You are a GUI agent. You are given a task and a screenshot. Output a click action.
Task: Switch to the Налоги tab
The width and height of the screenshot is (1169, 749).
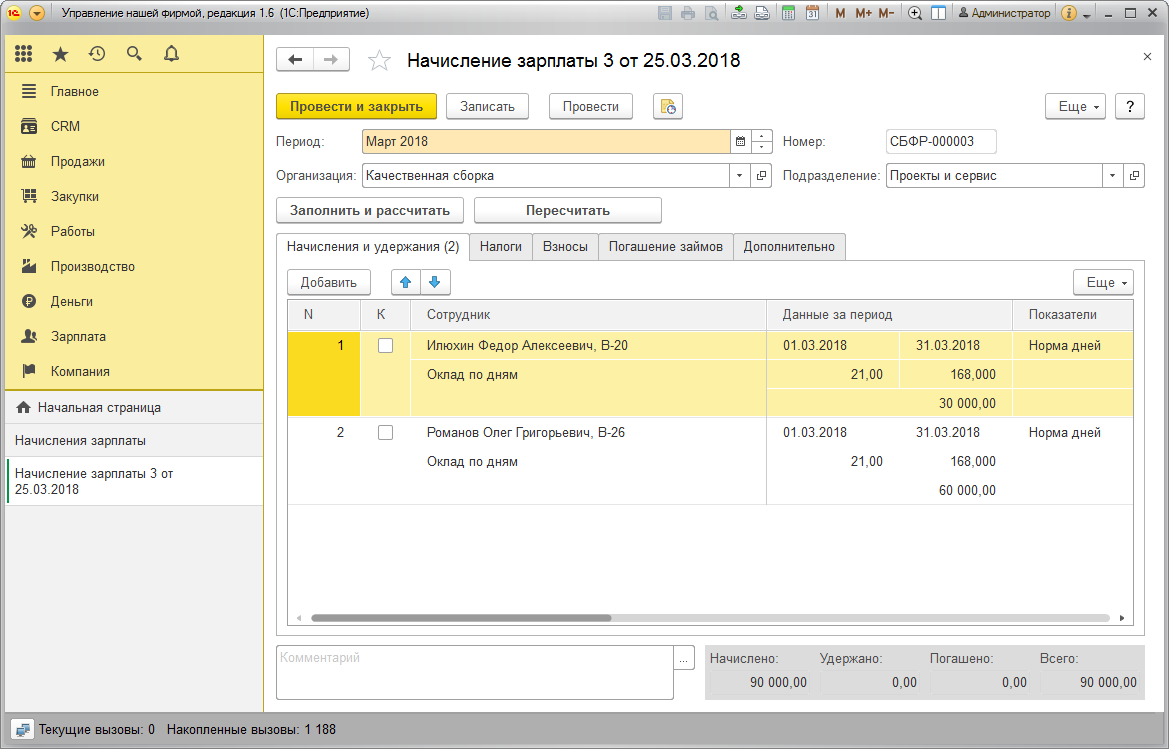(x=501, y=247)
